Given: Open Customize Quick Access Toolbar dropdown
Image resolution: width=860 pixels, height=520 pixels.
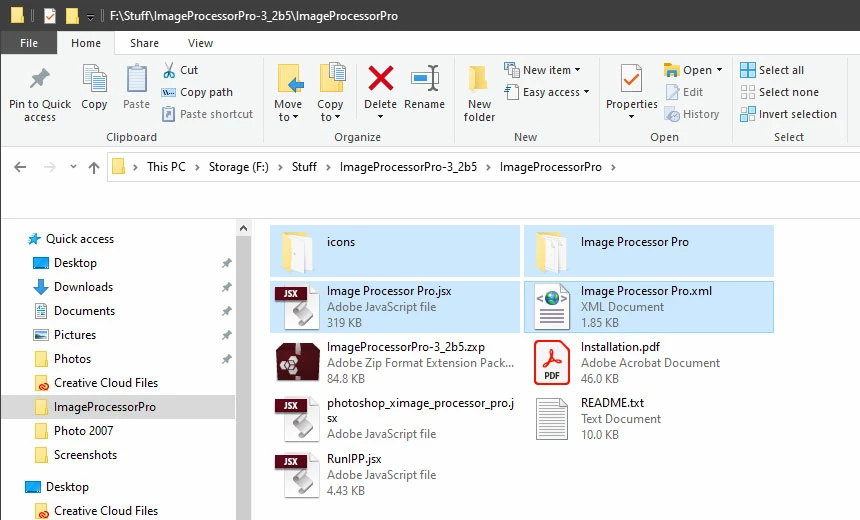Looking at the screenshot, I should (x=90, y=16).
